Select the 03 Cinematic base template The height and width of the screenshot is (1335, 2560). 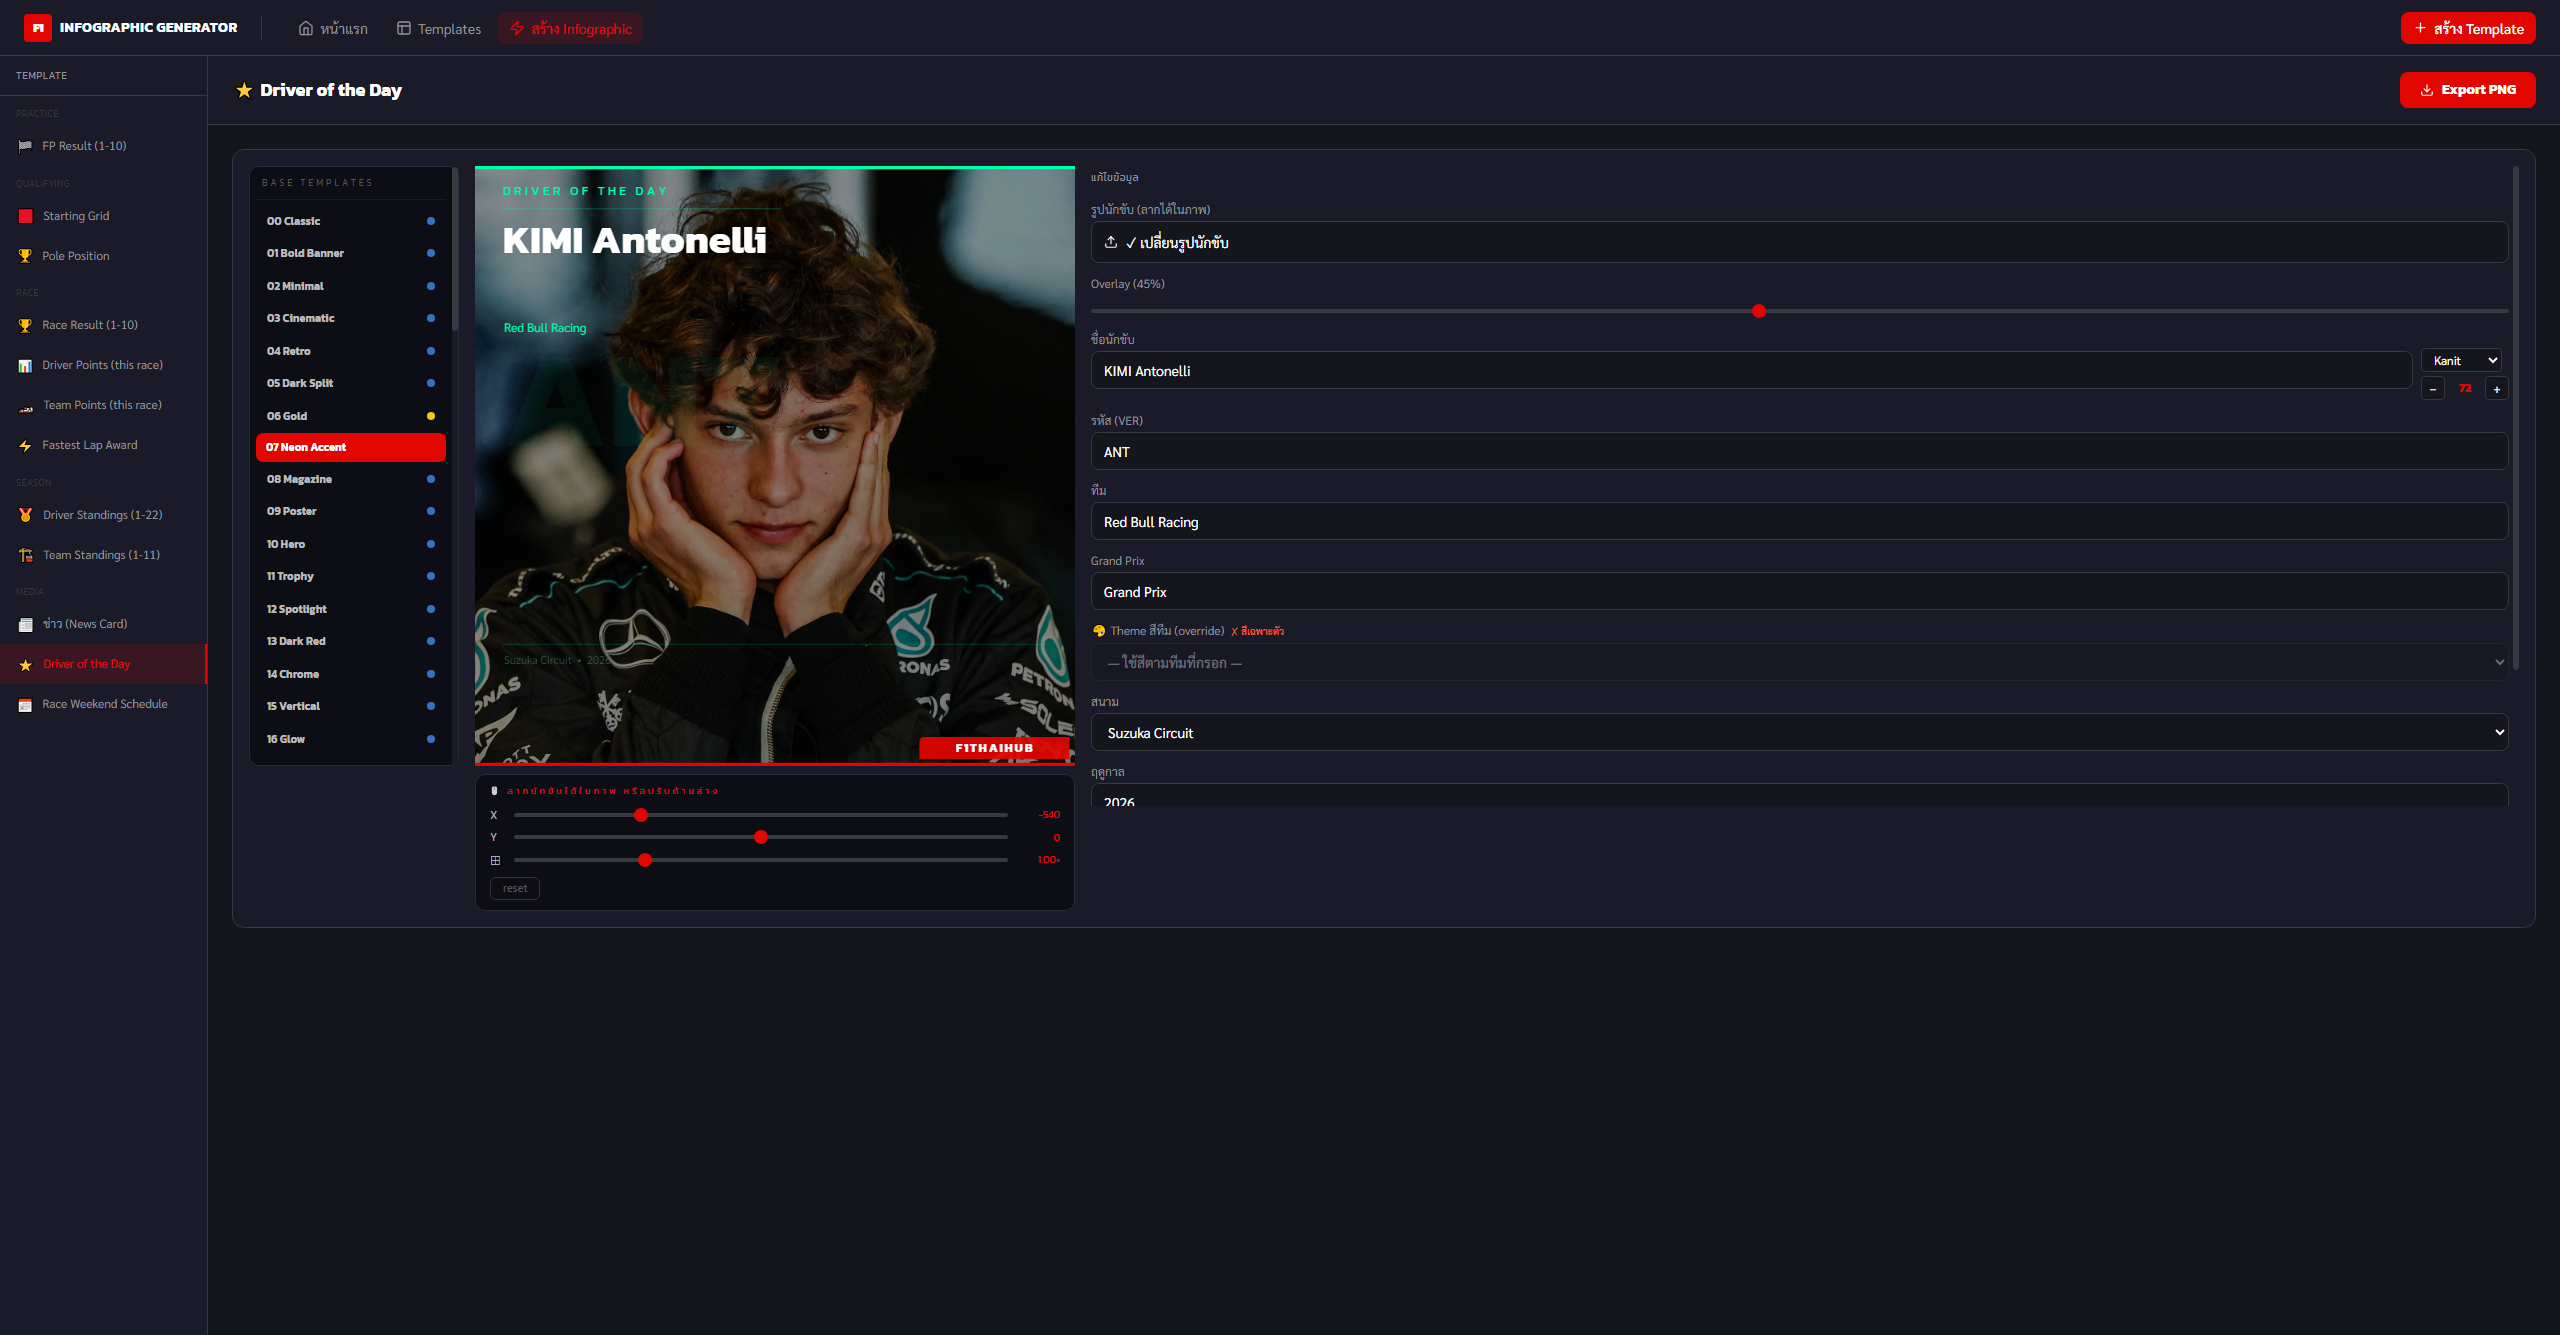(x=350, y=318)
